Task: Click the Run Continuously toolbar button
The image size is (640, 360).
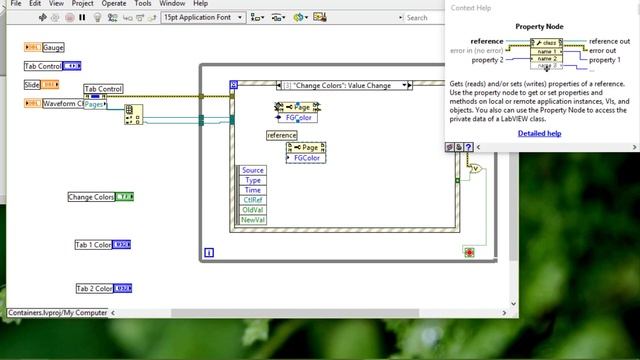Action: [55, 18]
